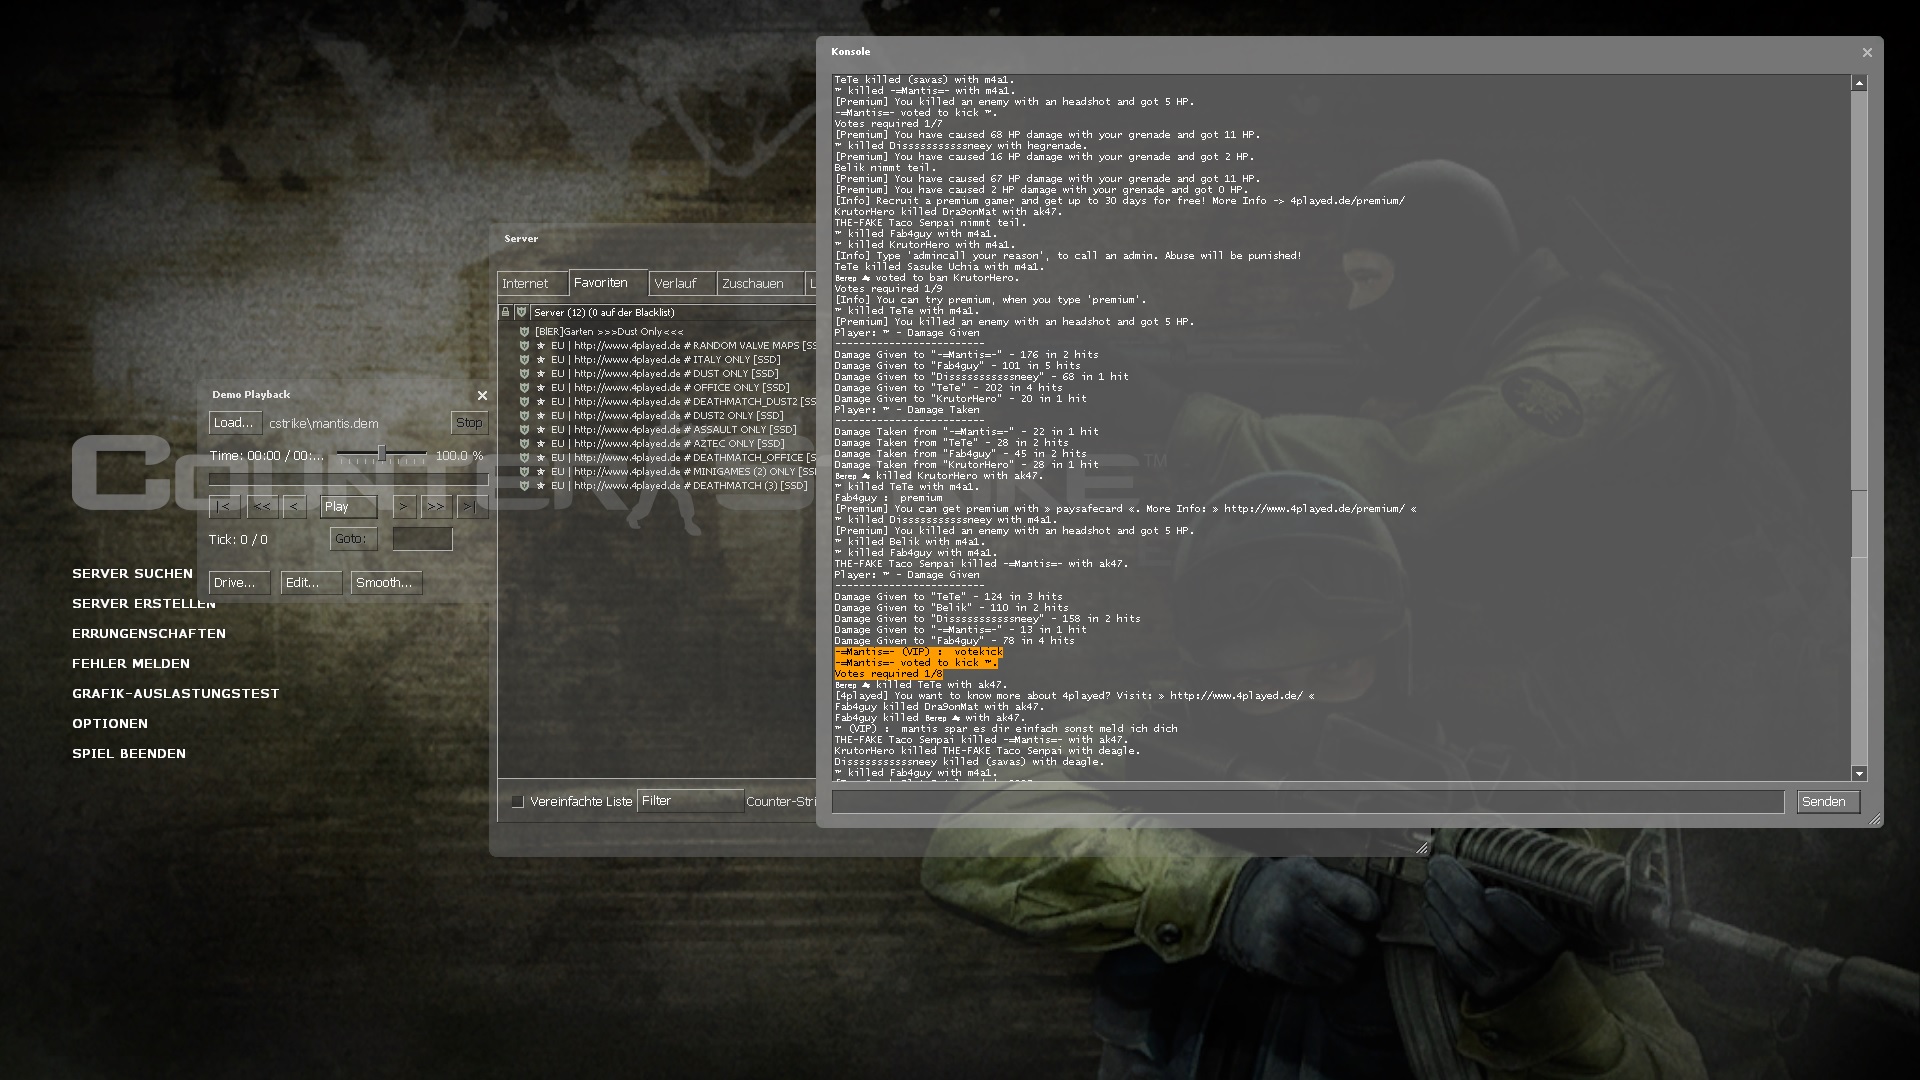1920x1080 pixels.
Task: Click the password lock column header icon
Action: pyautogui.click(x=506, y=312)
